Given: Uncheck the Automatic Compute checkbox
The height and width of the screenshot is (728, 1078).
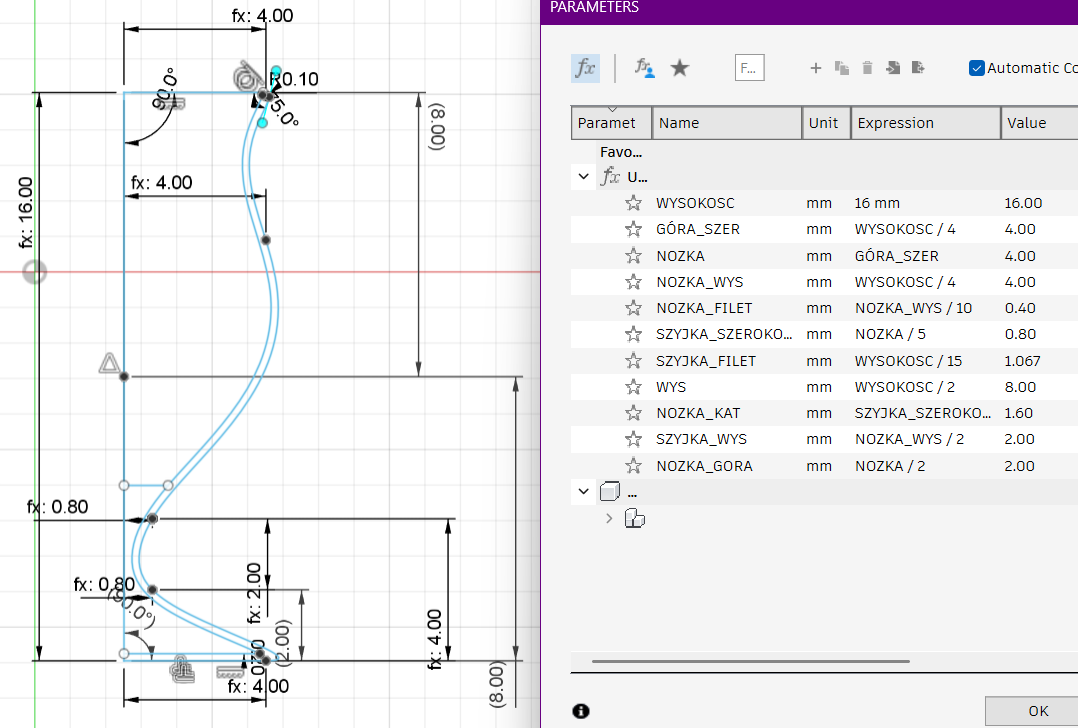Looking at the screenshot, I should (977, 68).
